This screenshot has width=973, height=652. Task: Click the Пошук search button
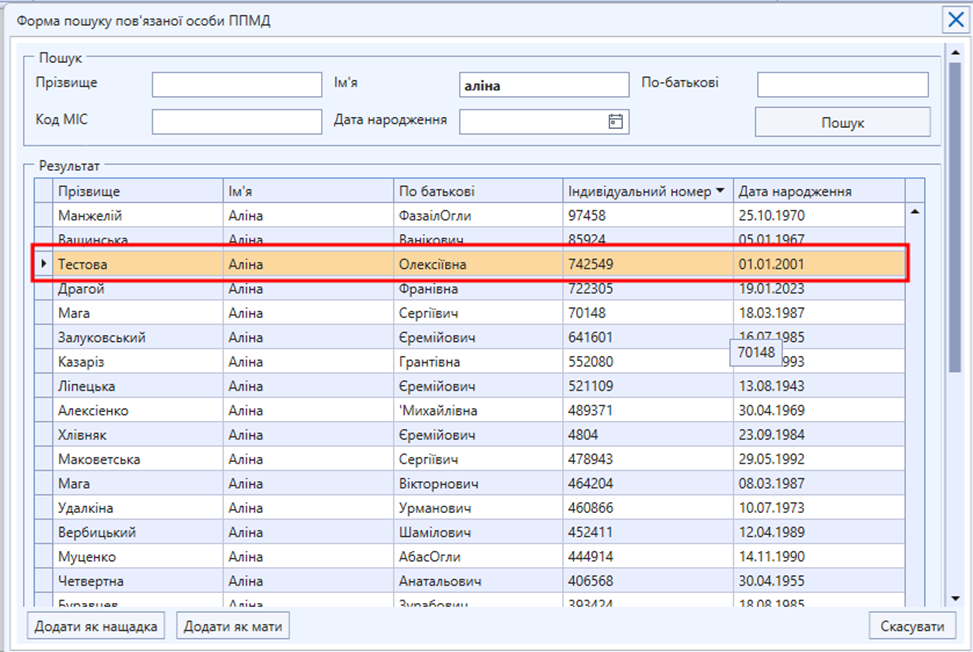click(843, 122)
